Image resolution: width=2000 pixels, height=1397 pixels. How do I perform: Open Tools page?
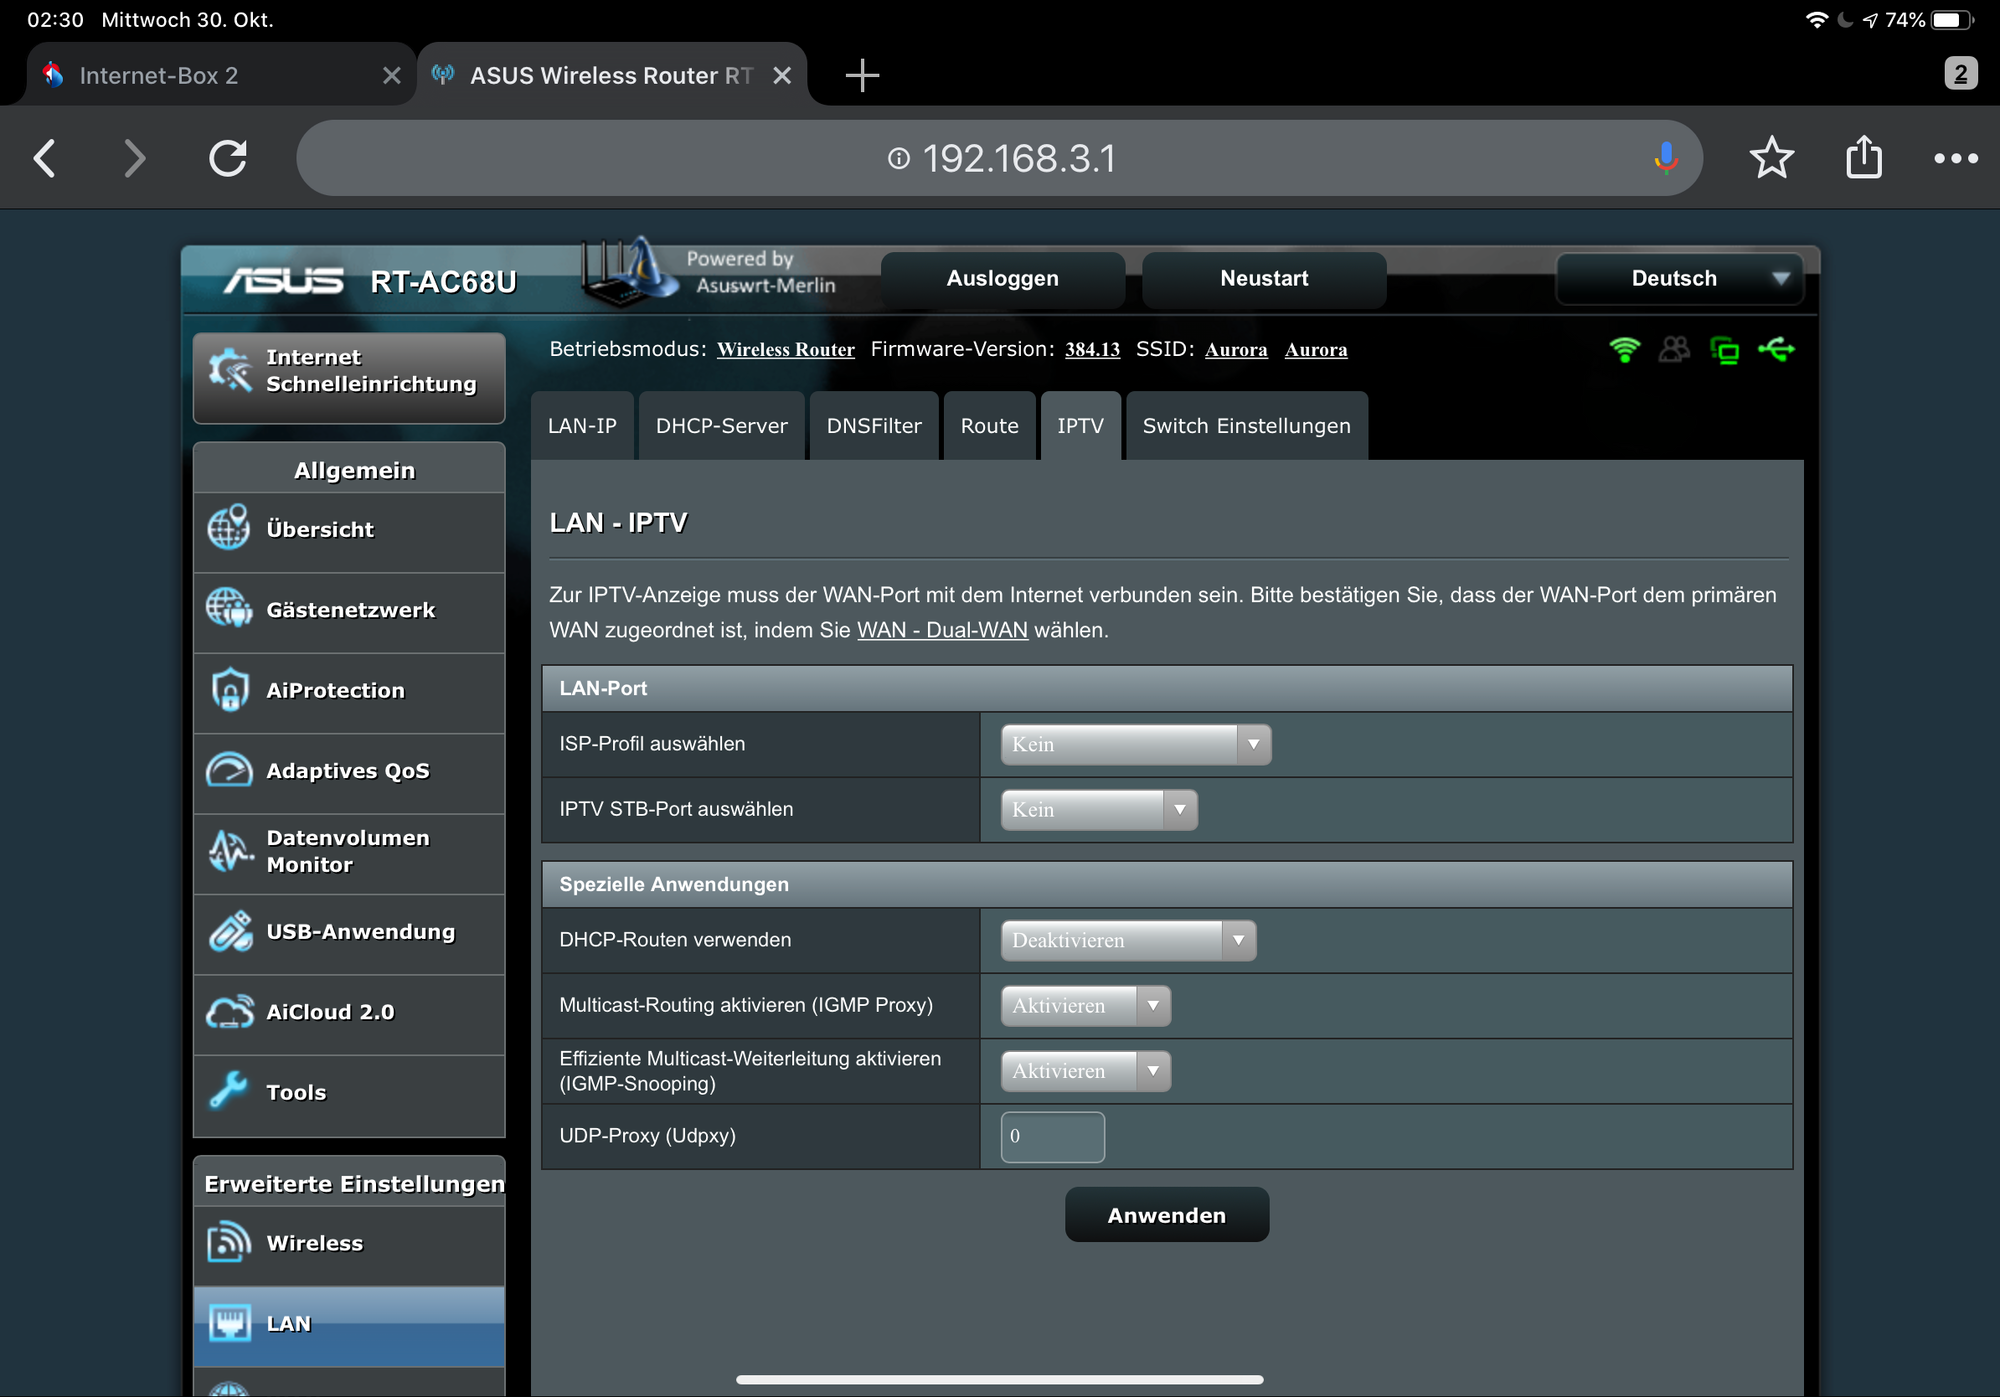tap(349, 1094)
